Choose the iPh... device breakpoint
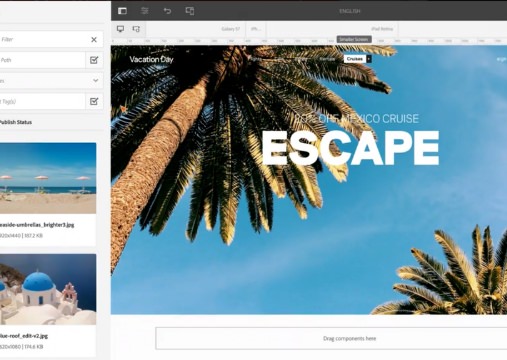The width and height of the screenshot is (507, 360). pyautogui.click(x=256, y=29)
